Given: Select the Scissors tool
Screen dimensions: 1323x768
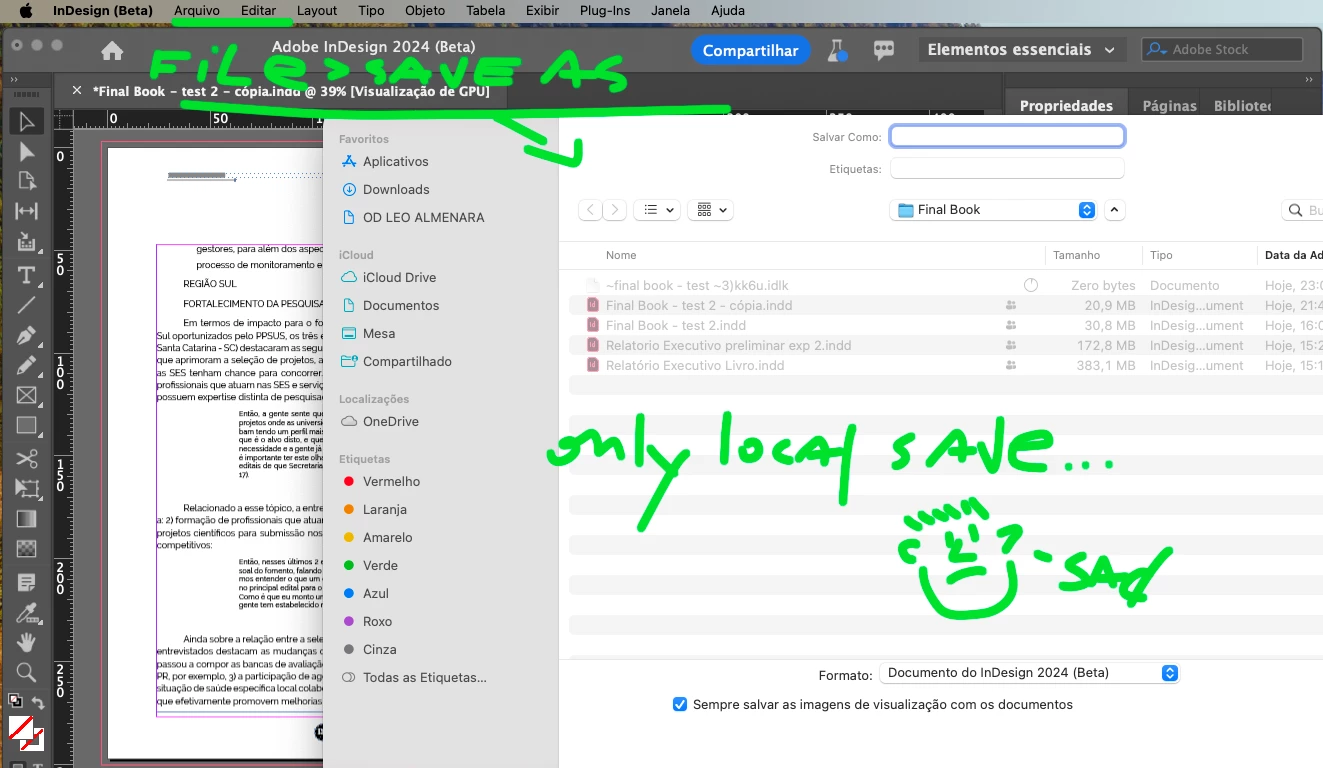Looking at the screenshot, I should [26, 459].
